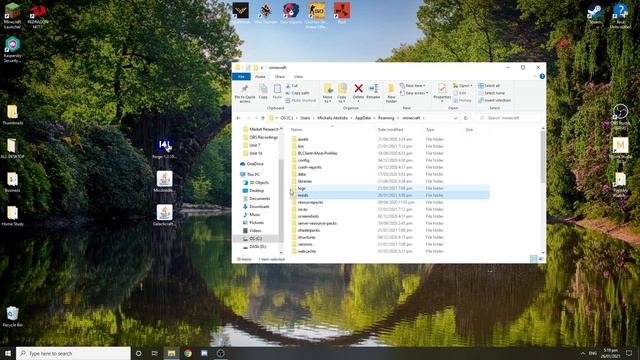The image size is (640, 360).
Task: Click Select none in ribbon
Action: [x=492, y=93]
